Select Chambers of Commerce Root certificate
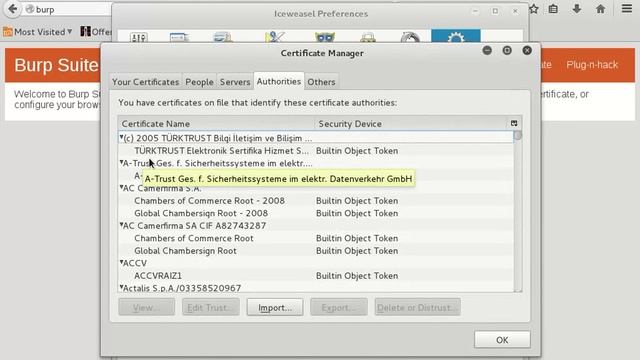640x360 pixels. coord(316,238)
